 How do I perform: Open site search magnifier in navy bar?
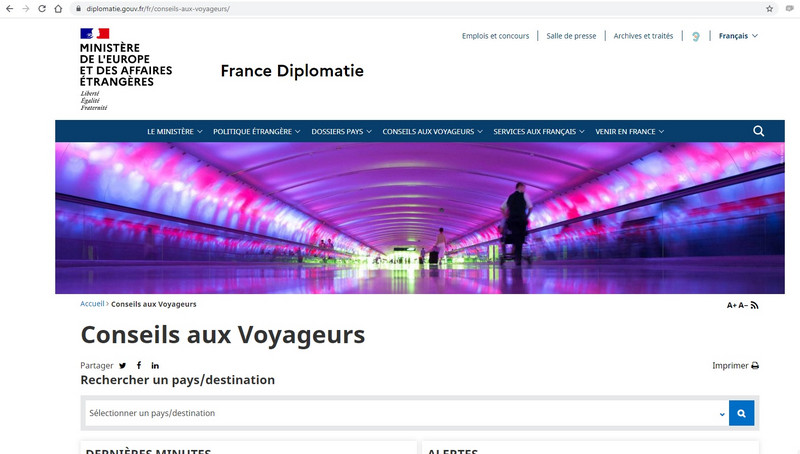[x=759, y=131]
